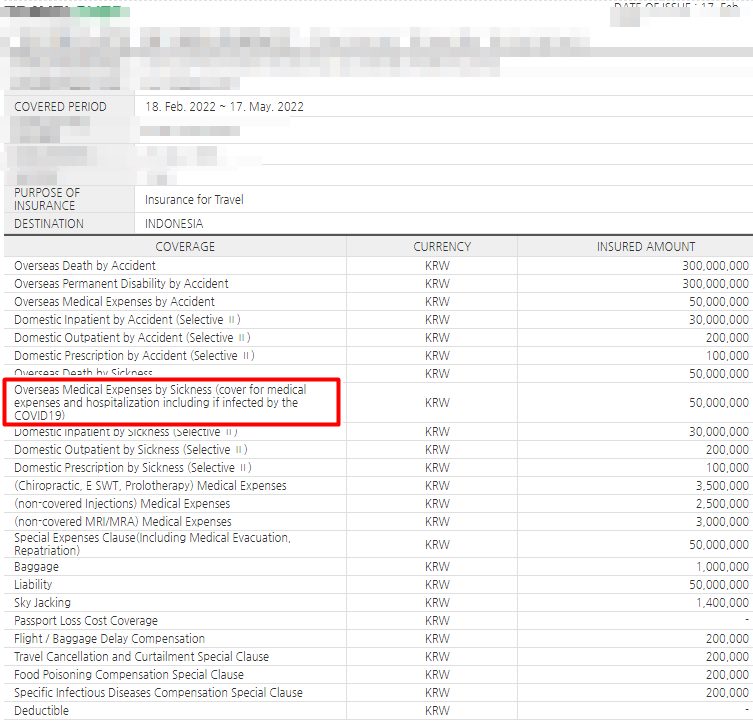The height and width of the screenshot is (721, 753).
Task: Select the PURPOSE OF INSURANCE label
Action: tap(47, 199)
